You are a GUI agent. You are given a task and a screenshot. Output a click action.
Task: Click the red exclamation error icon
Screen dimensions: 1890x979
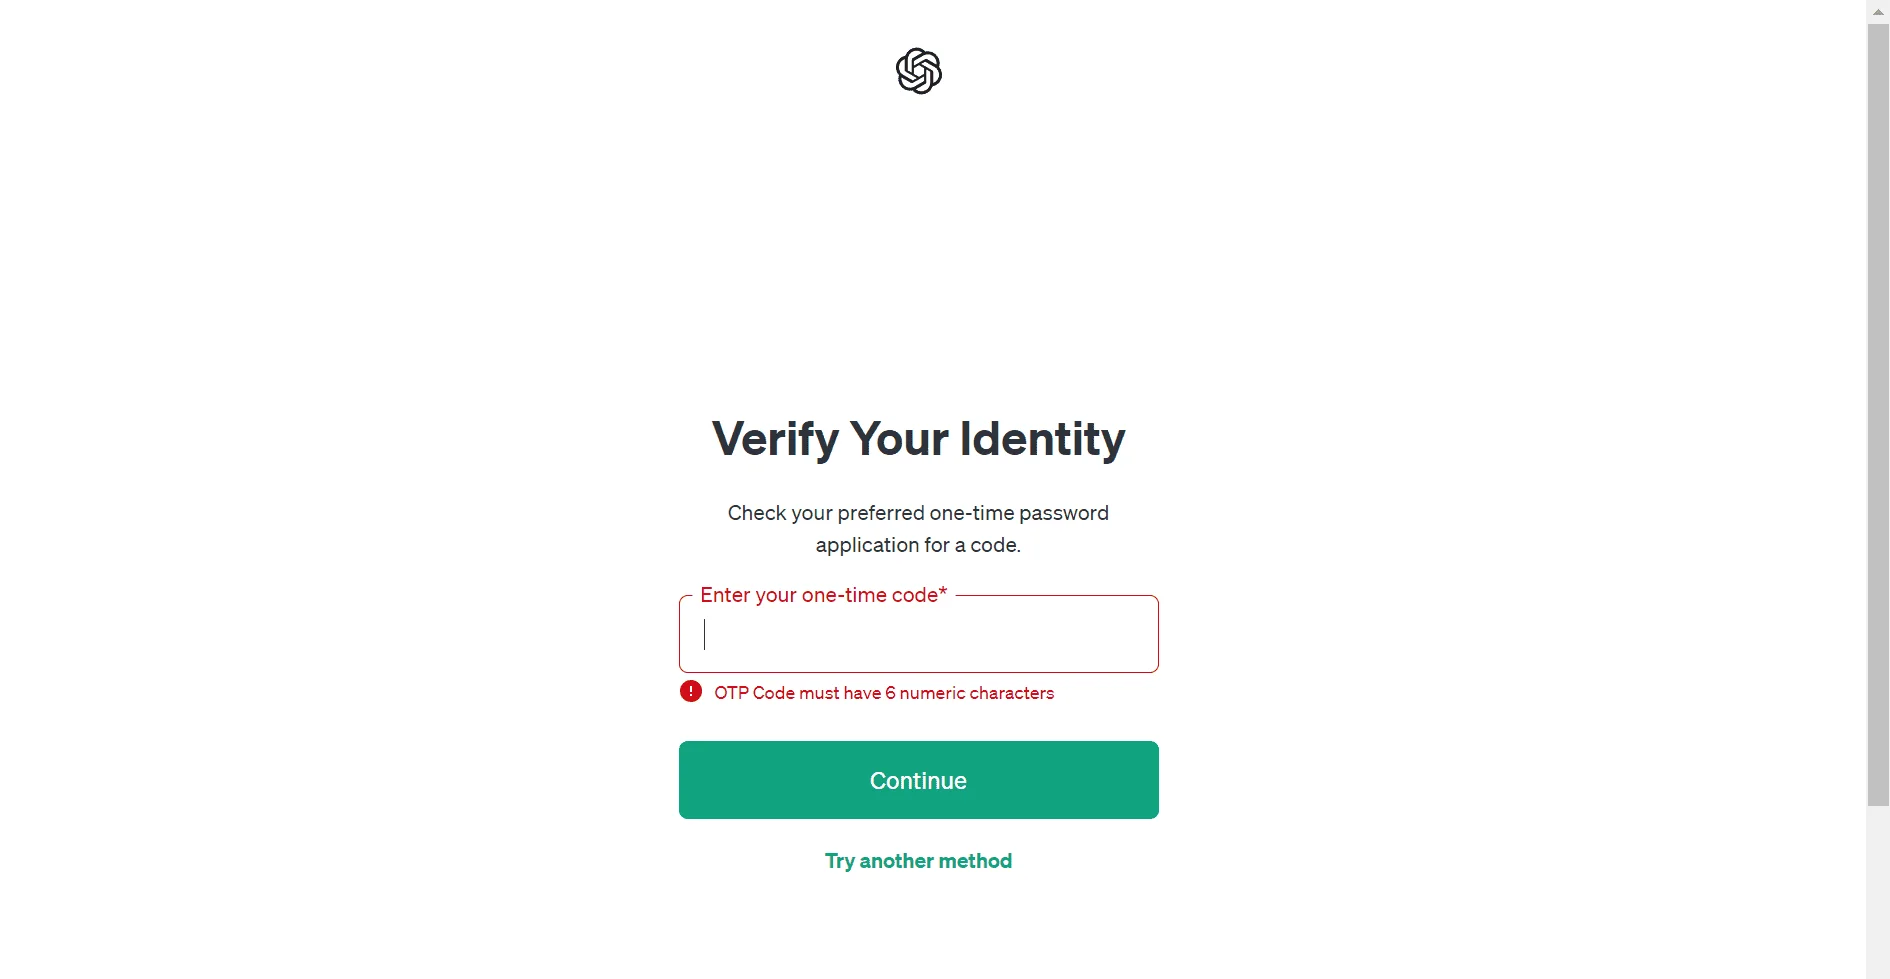(x=690, y=691)
